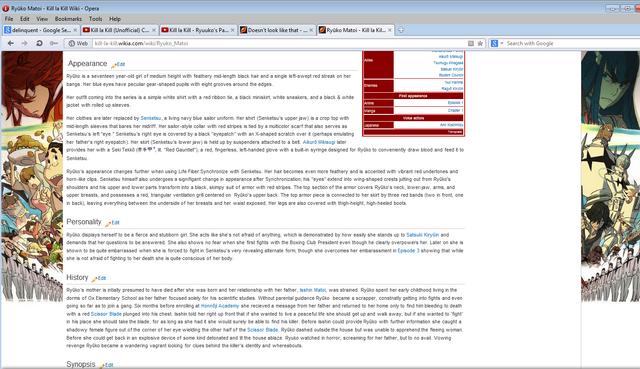Close the Ryuuko's Pa... YouTube tab

(x=233, y=30)
